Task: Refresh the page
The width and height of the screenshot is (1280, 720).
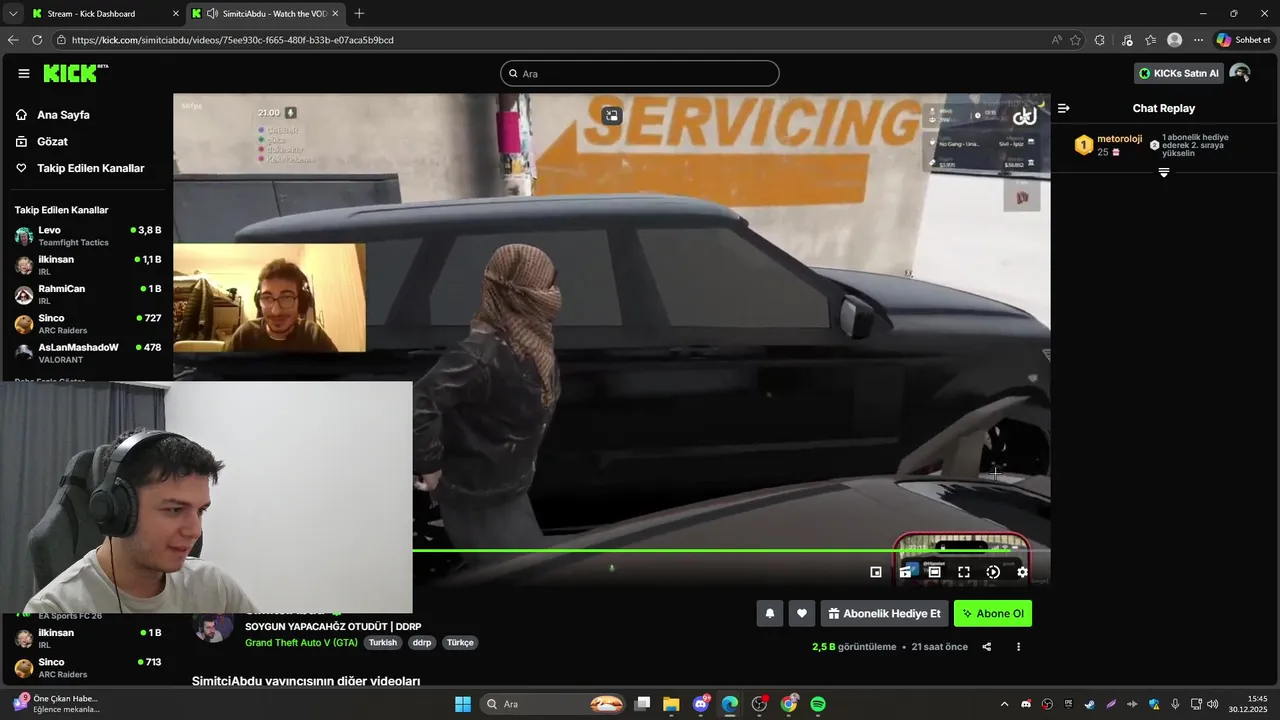Action: [37, 40]
